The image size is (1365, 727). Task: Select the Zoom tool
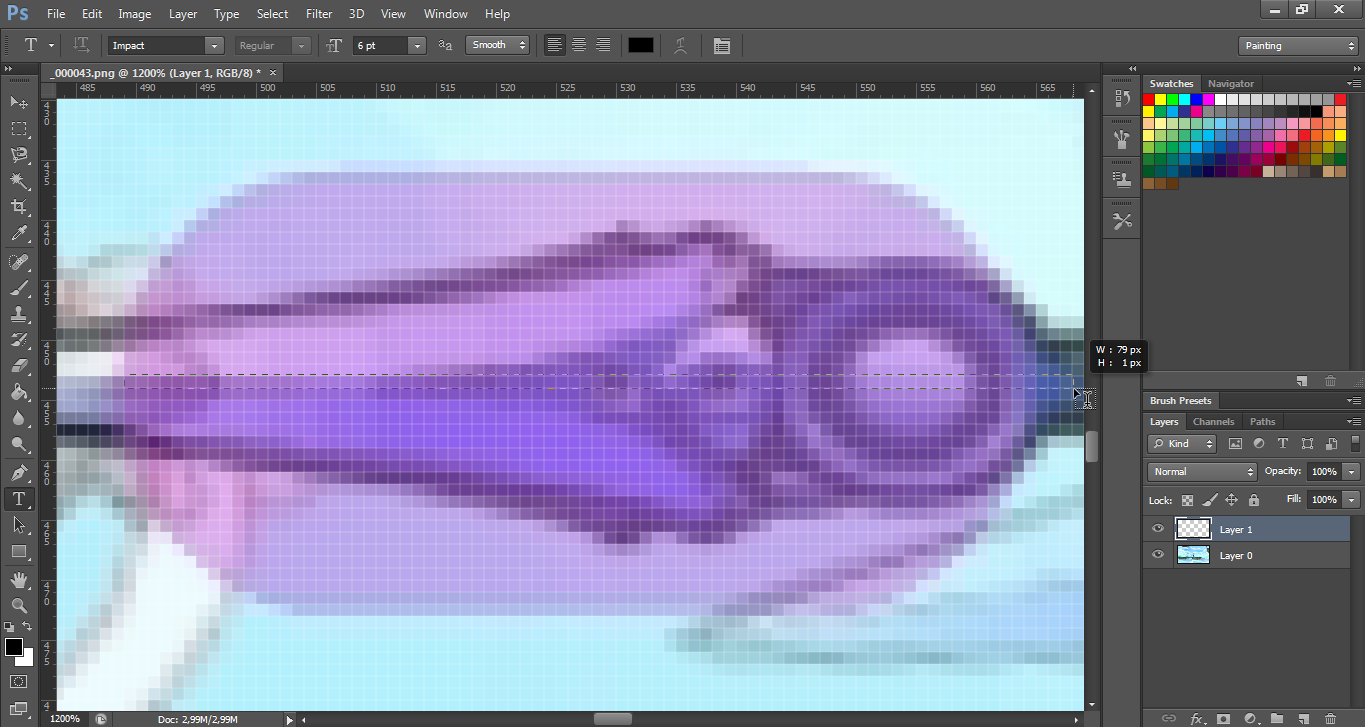pos(19,606)
